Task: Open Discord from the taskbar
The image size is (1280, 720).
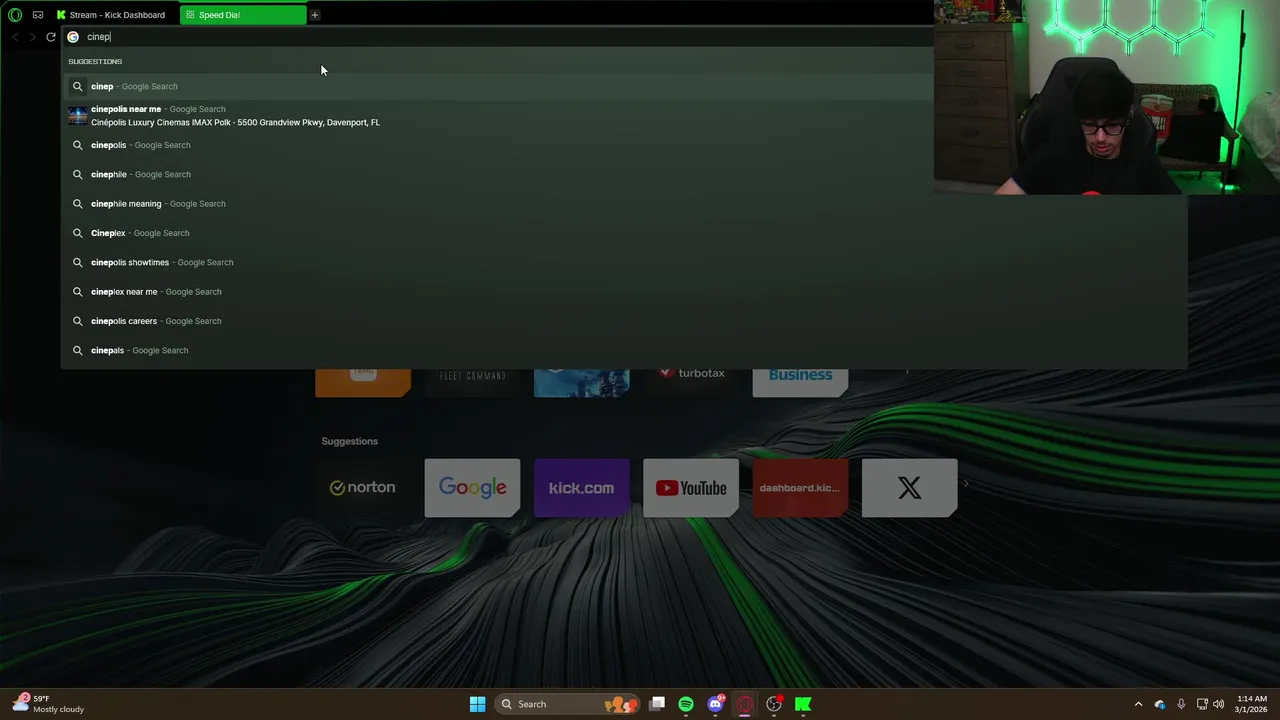Action: pyautogui.click(x=715, y=704)
